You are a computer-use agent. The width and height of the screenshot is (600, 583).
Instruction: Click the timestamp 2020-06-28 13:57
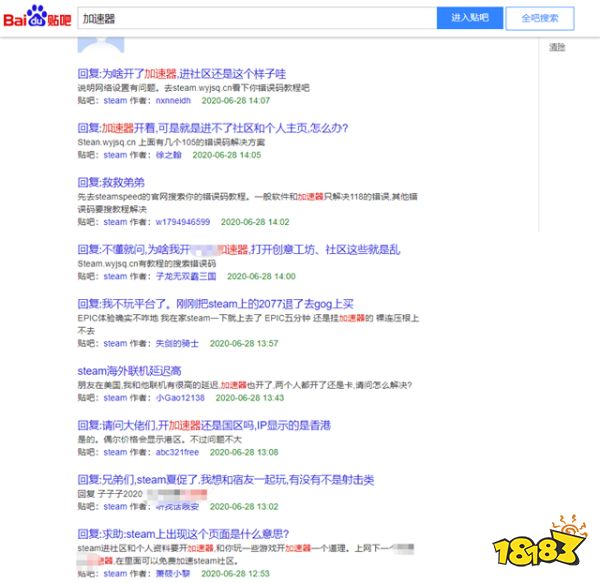pyautogui.click(x=244, y=343)
